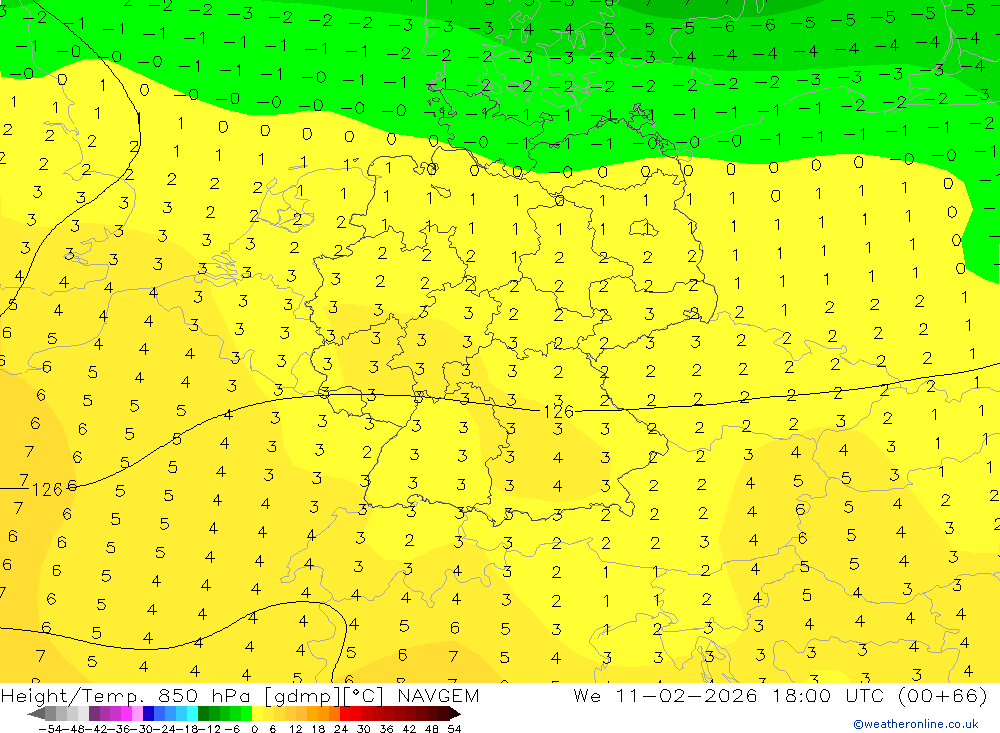Click the '-54' legend tick label
Image resolution: width=1000 pixels, height=733 pixels.
[50, 729]
